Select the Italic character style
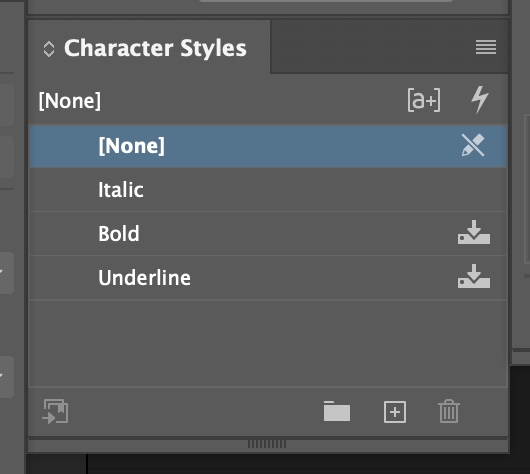The image size is (530, 474). coord(268,190)
